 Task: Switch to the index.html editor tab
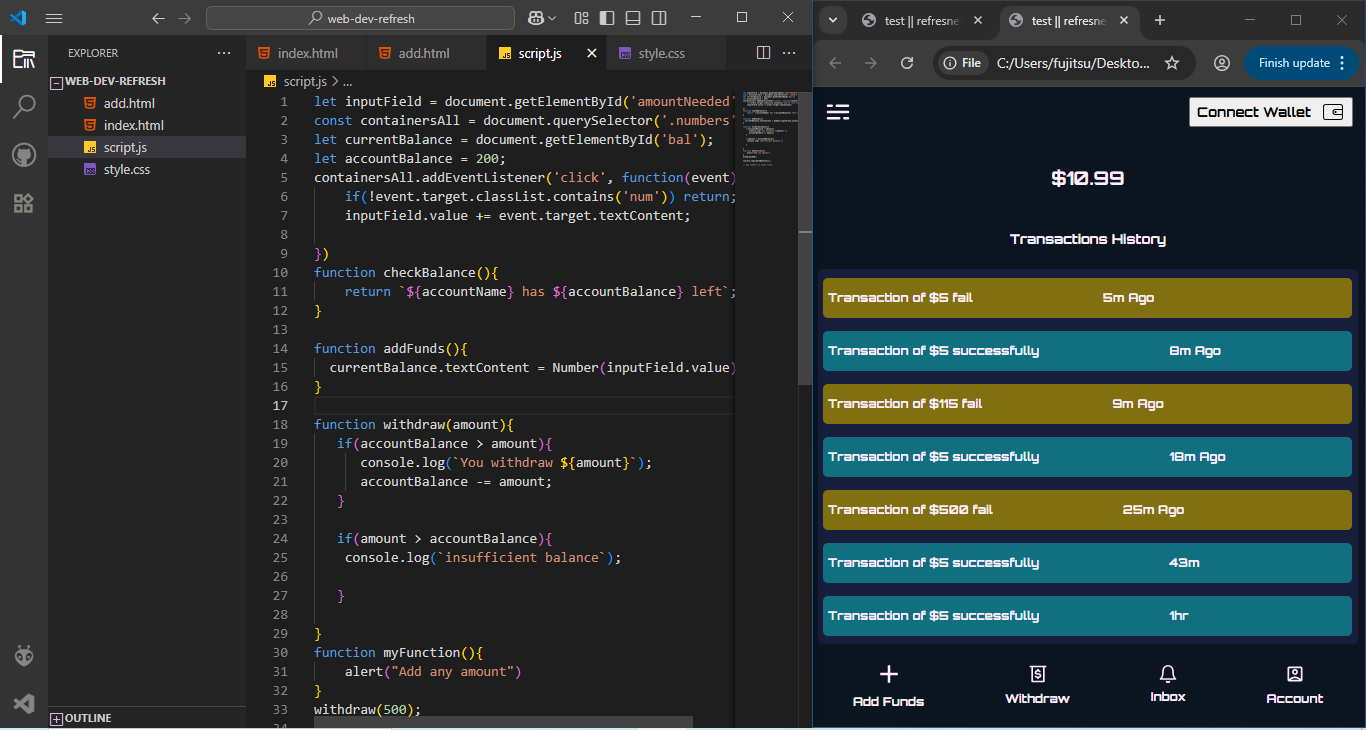[307, 53]
